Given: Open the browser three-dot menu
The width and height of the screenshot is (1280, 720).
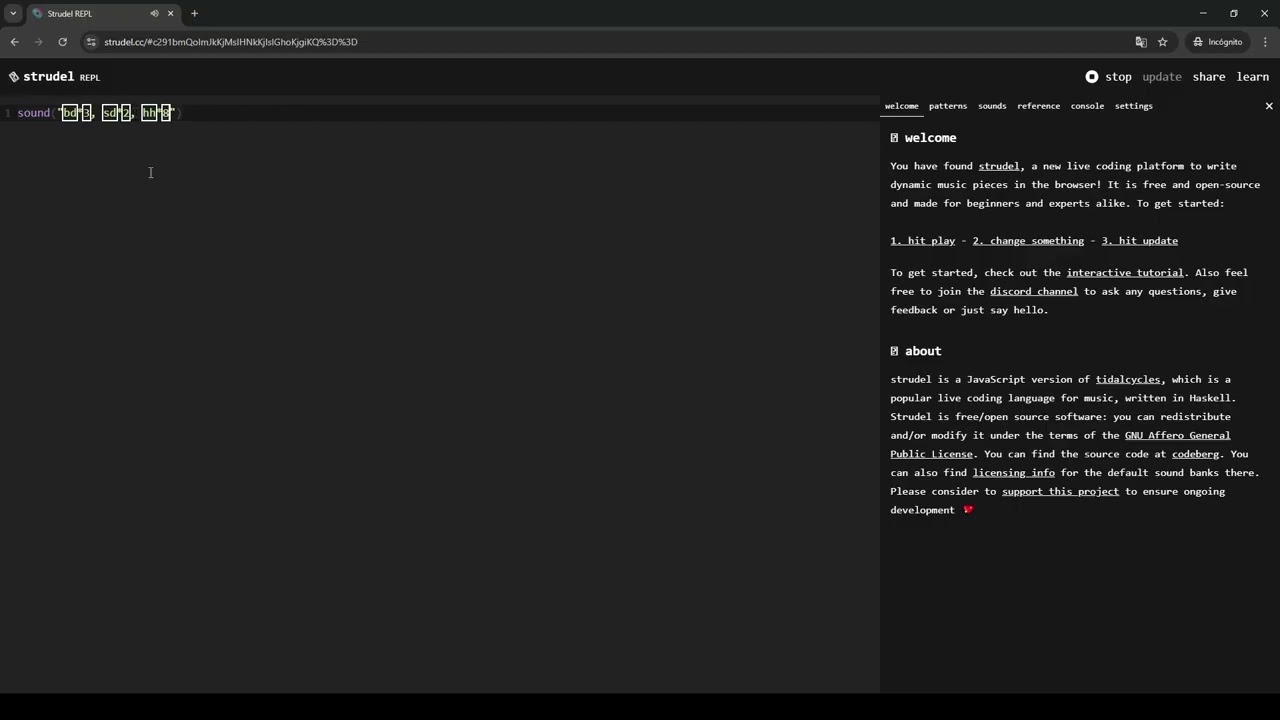Looking at the screenshot, I should [x=1265, y=42].
